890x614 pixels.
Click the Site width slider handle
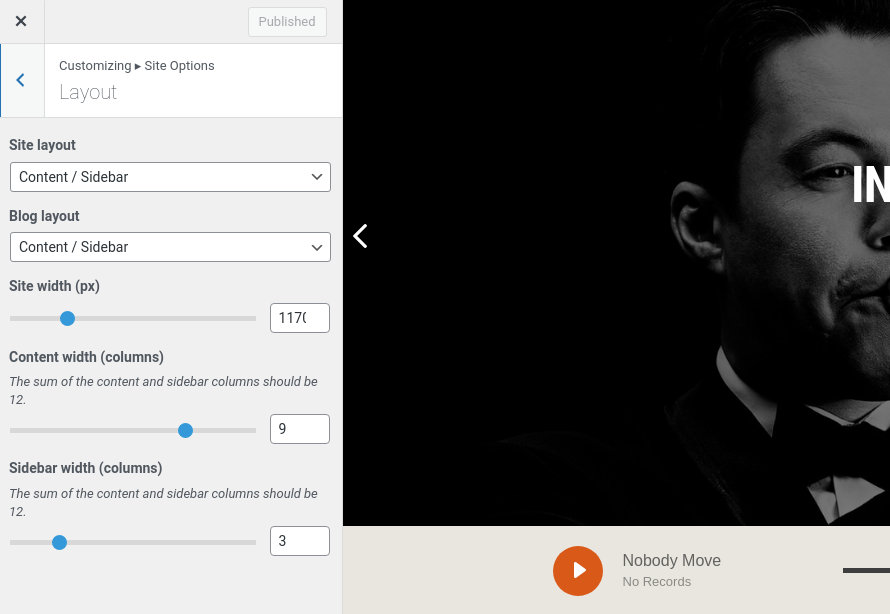[67, 319]
